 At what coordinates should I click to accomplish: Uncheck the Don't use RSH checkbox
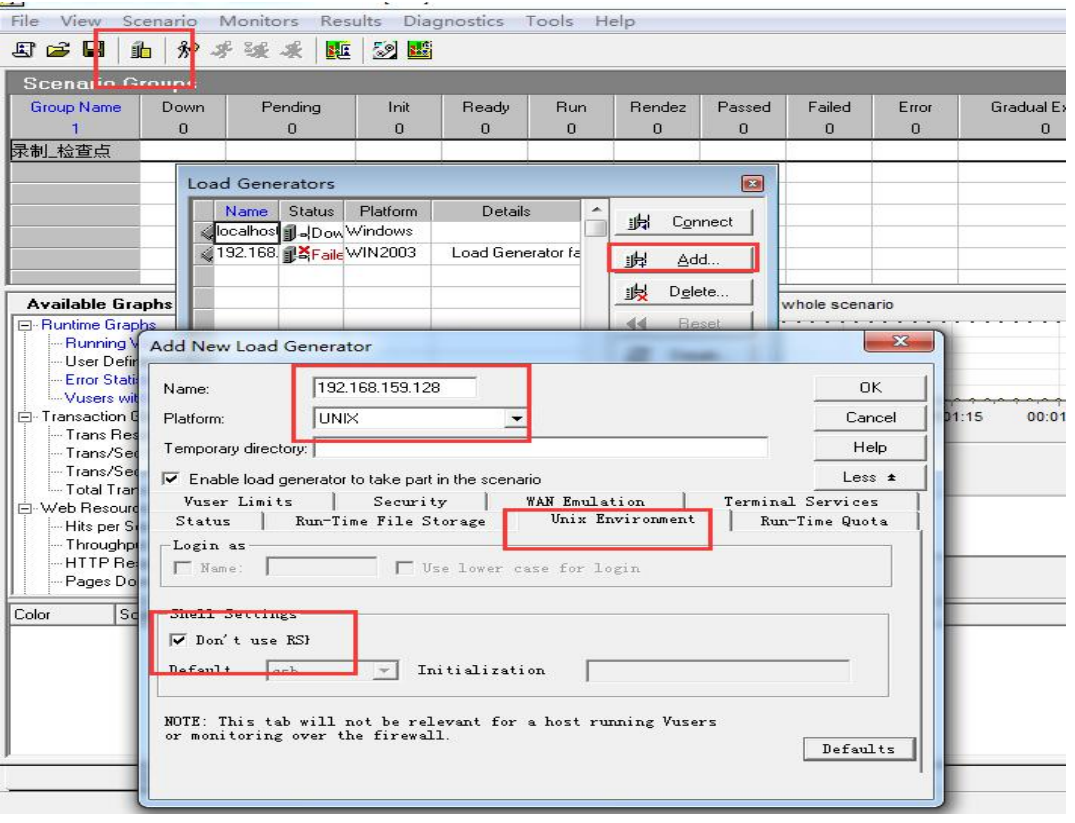point(179,640)
